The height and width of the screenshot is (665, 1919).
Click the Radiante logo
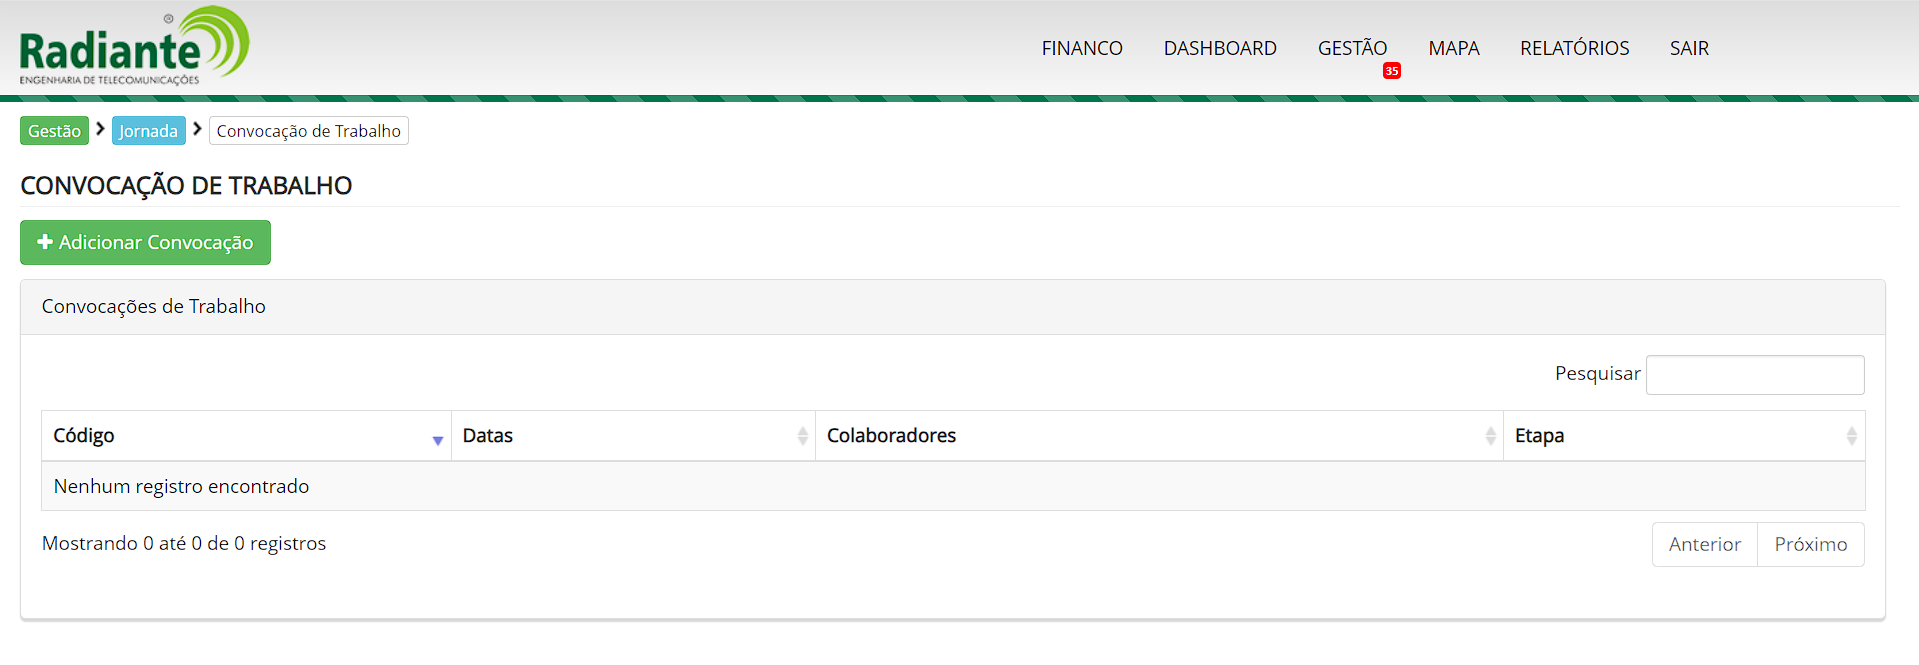coord(134,47)
